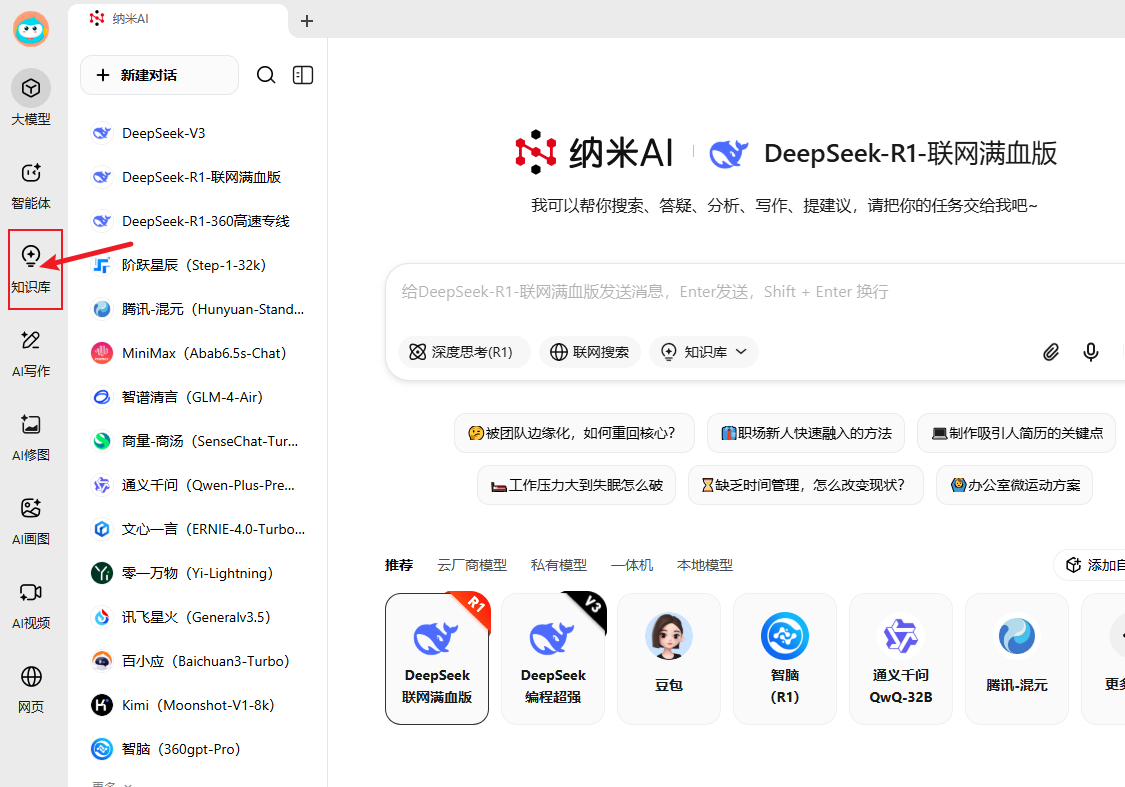Open 零一万物 (Yi-Lightning) model
This screenshot has height=787, width=1125.
[199, 573]
